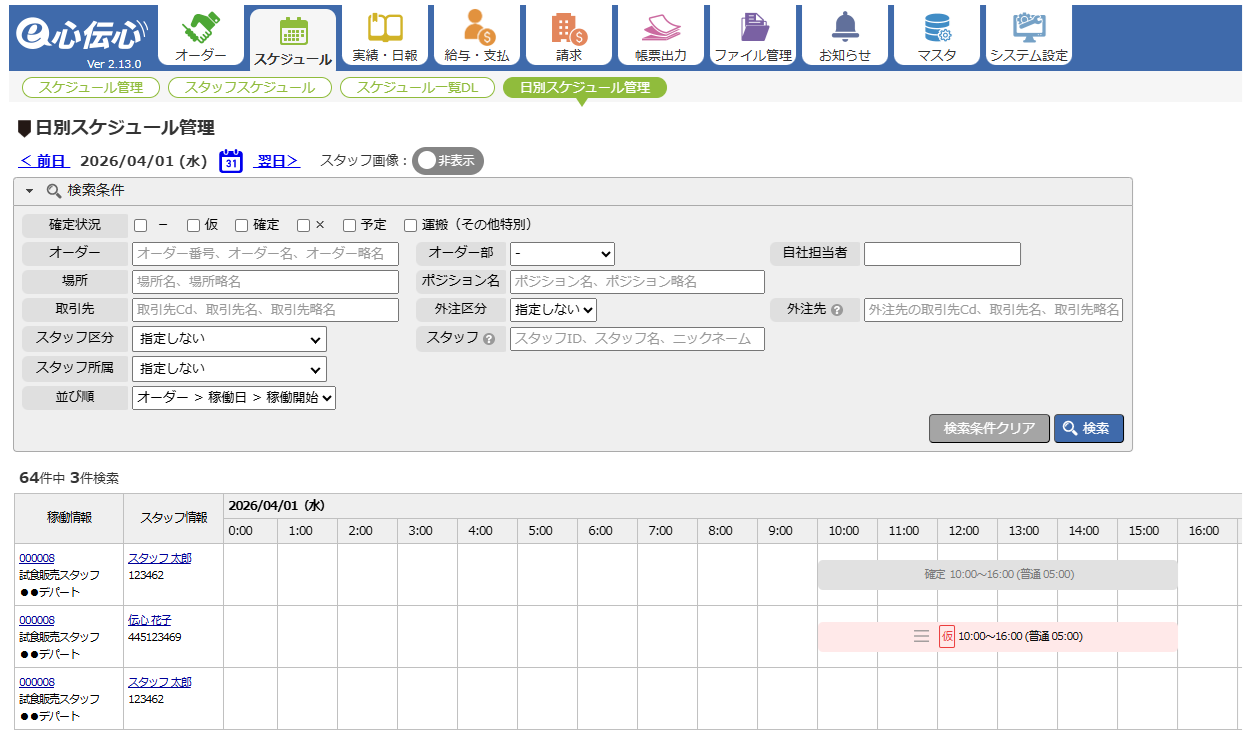Open the スタッフ所属 dropdown
The width and height of the screenshot is (1256, 745).
click(229, 368)
